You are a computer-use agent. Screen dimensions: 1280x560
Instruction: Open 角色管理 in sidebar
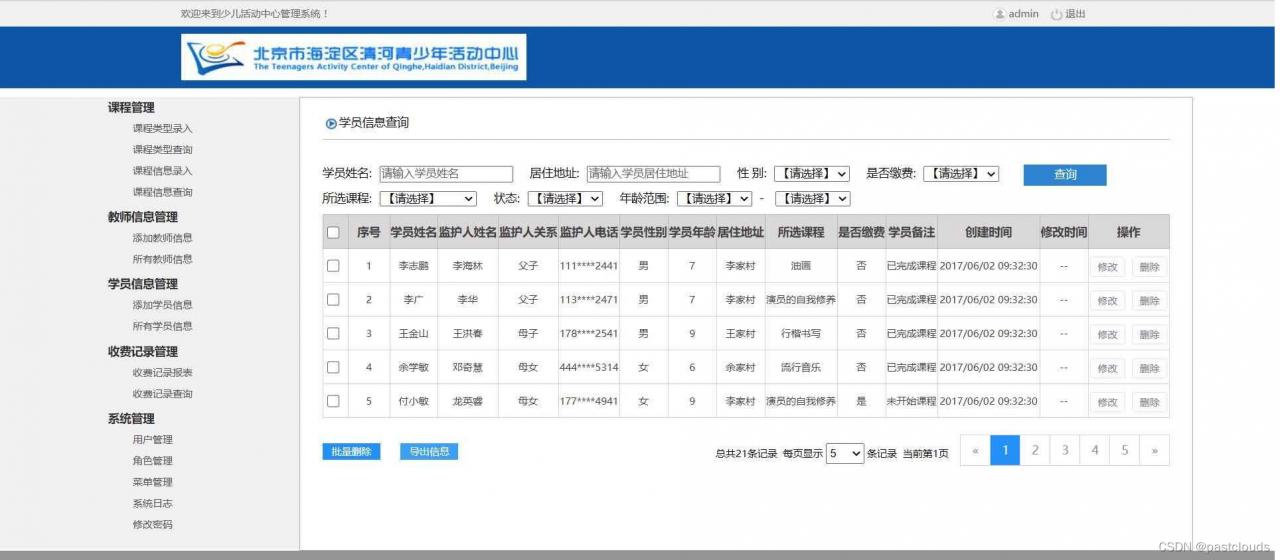pyautogui.click(x=152, y=461)
